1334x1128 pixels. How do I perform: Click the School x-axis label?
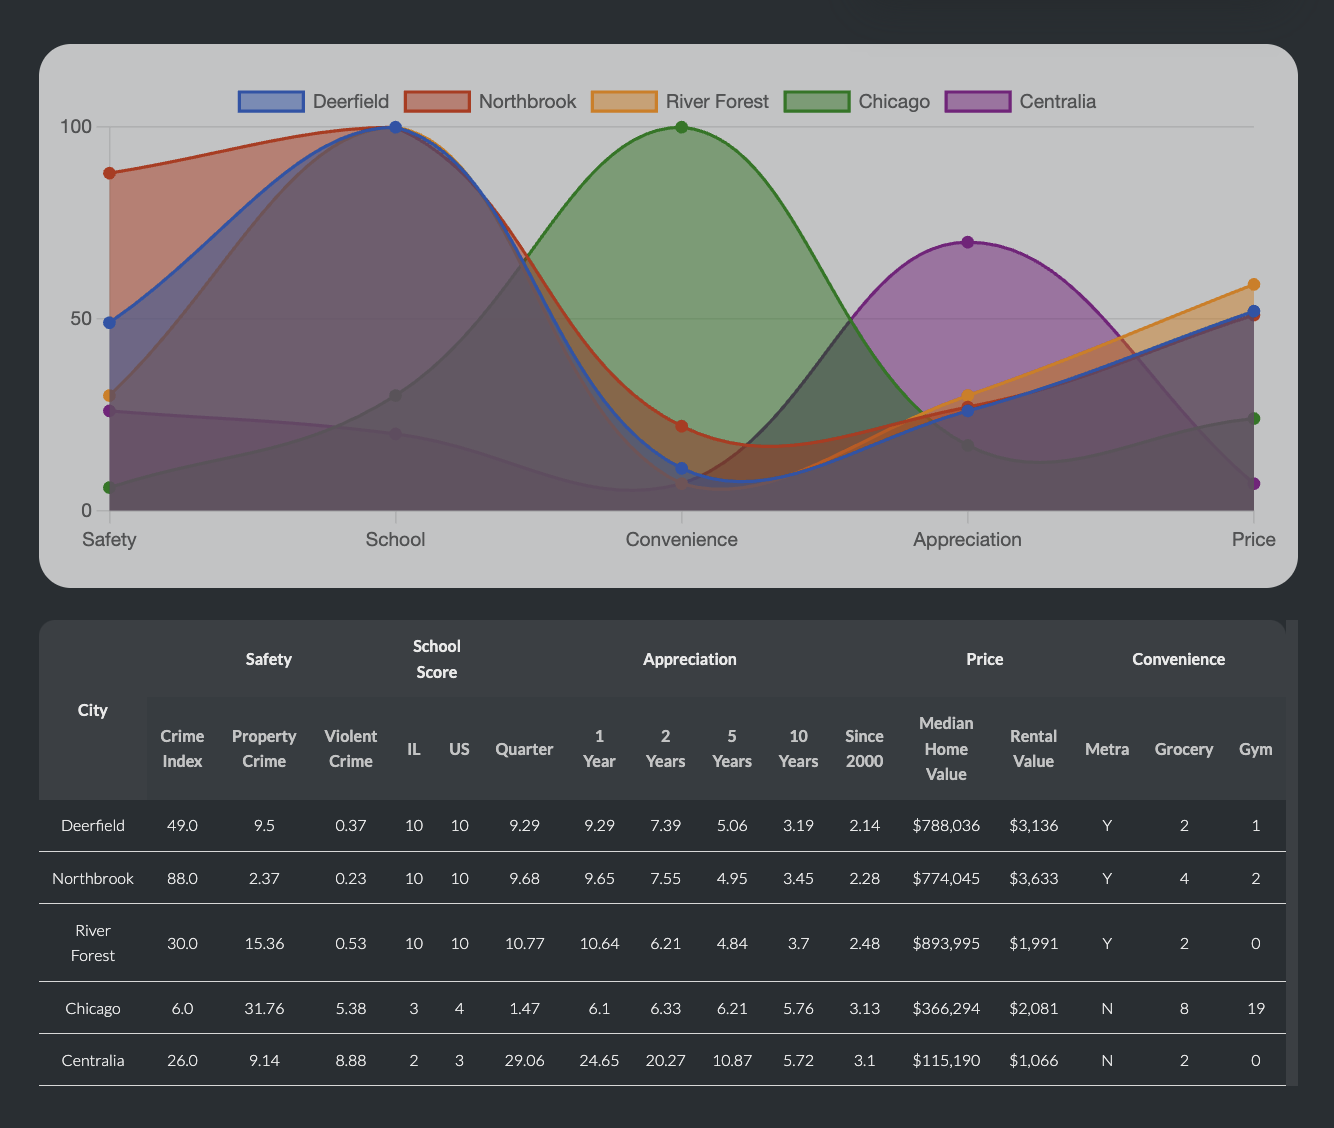[x=396, y=539]
